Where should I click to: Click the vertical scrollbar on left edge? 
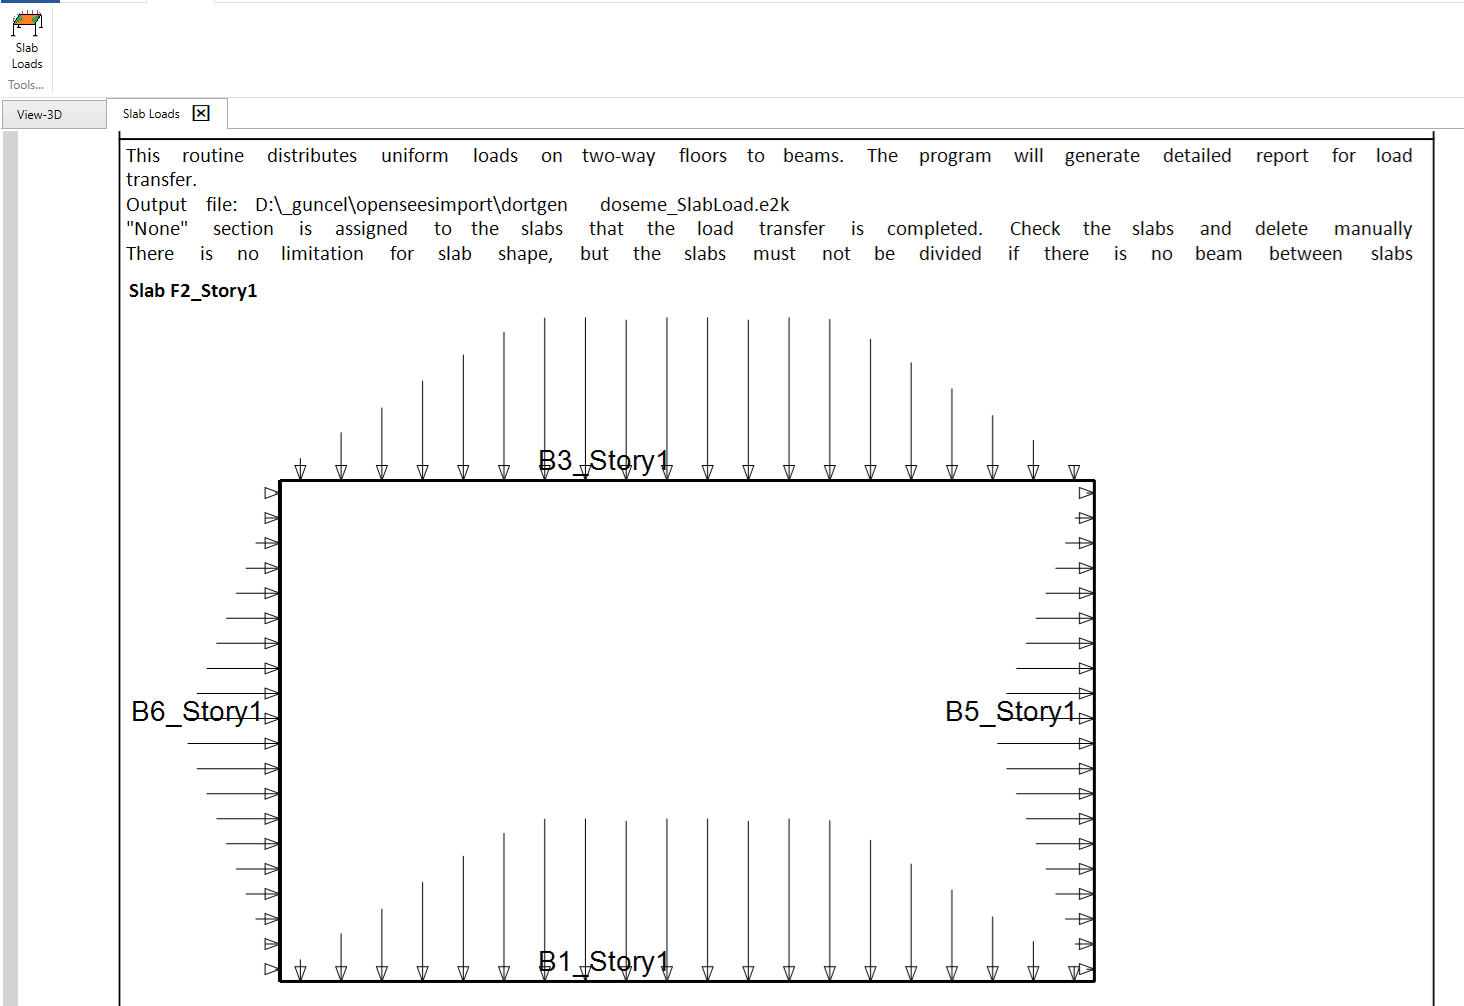click(x=10, y=568)
